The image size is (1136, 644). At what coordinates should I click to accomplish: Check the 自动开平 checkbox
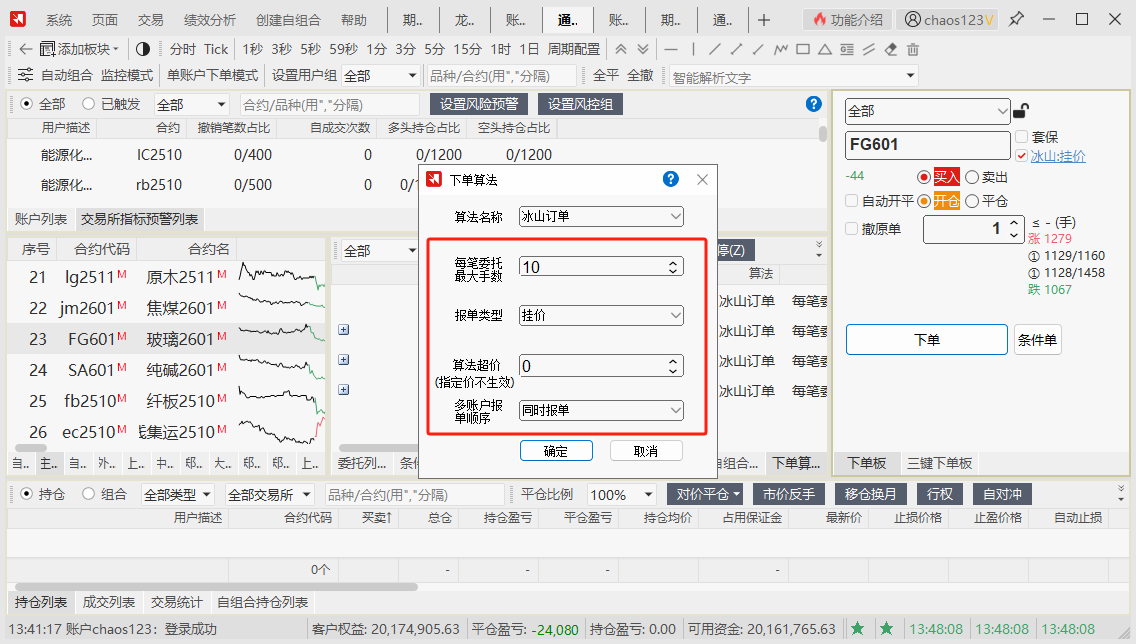point(852,200)
